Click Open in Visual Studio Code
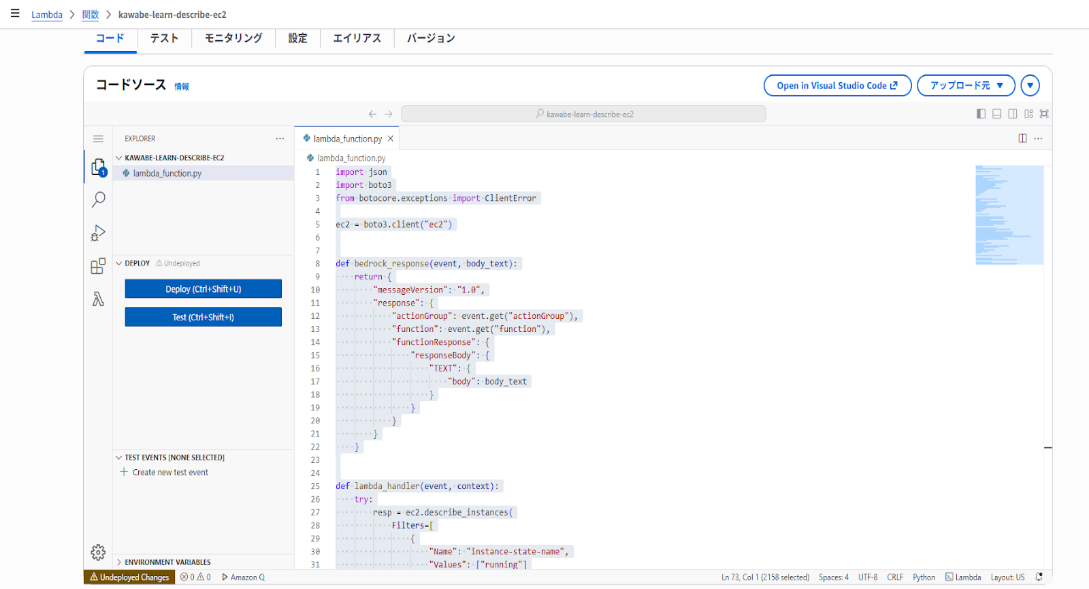 point(838,85)
